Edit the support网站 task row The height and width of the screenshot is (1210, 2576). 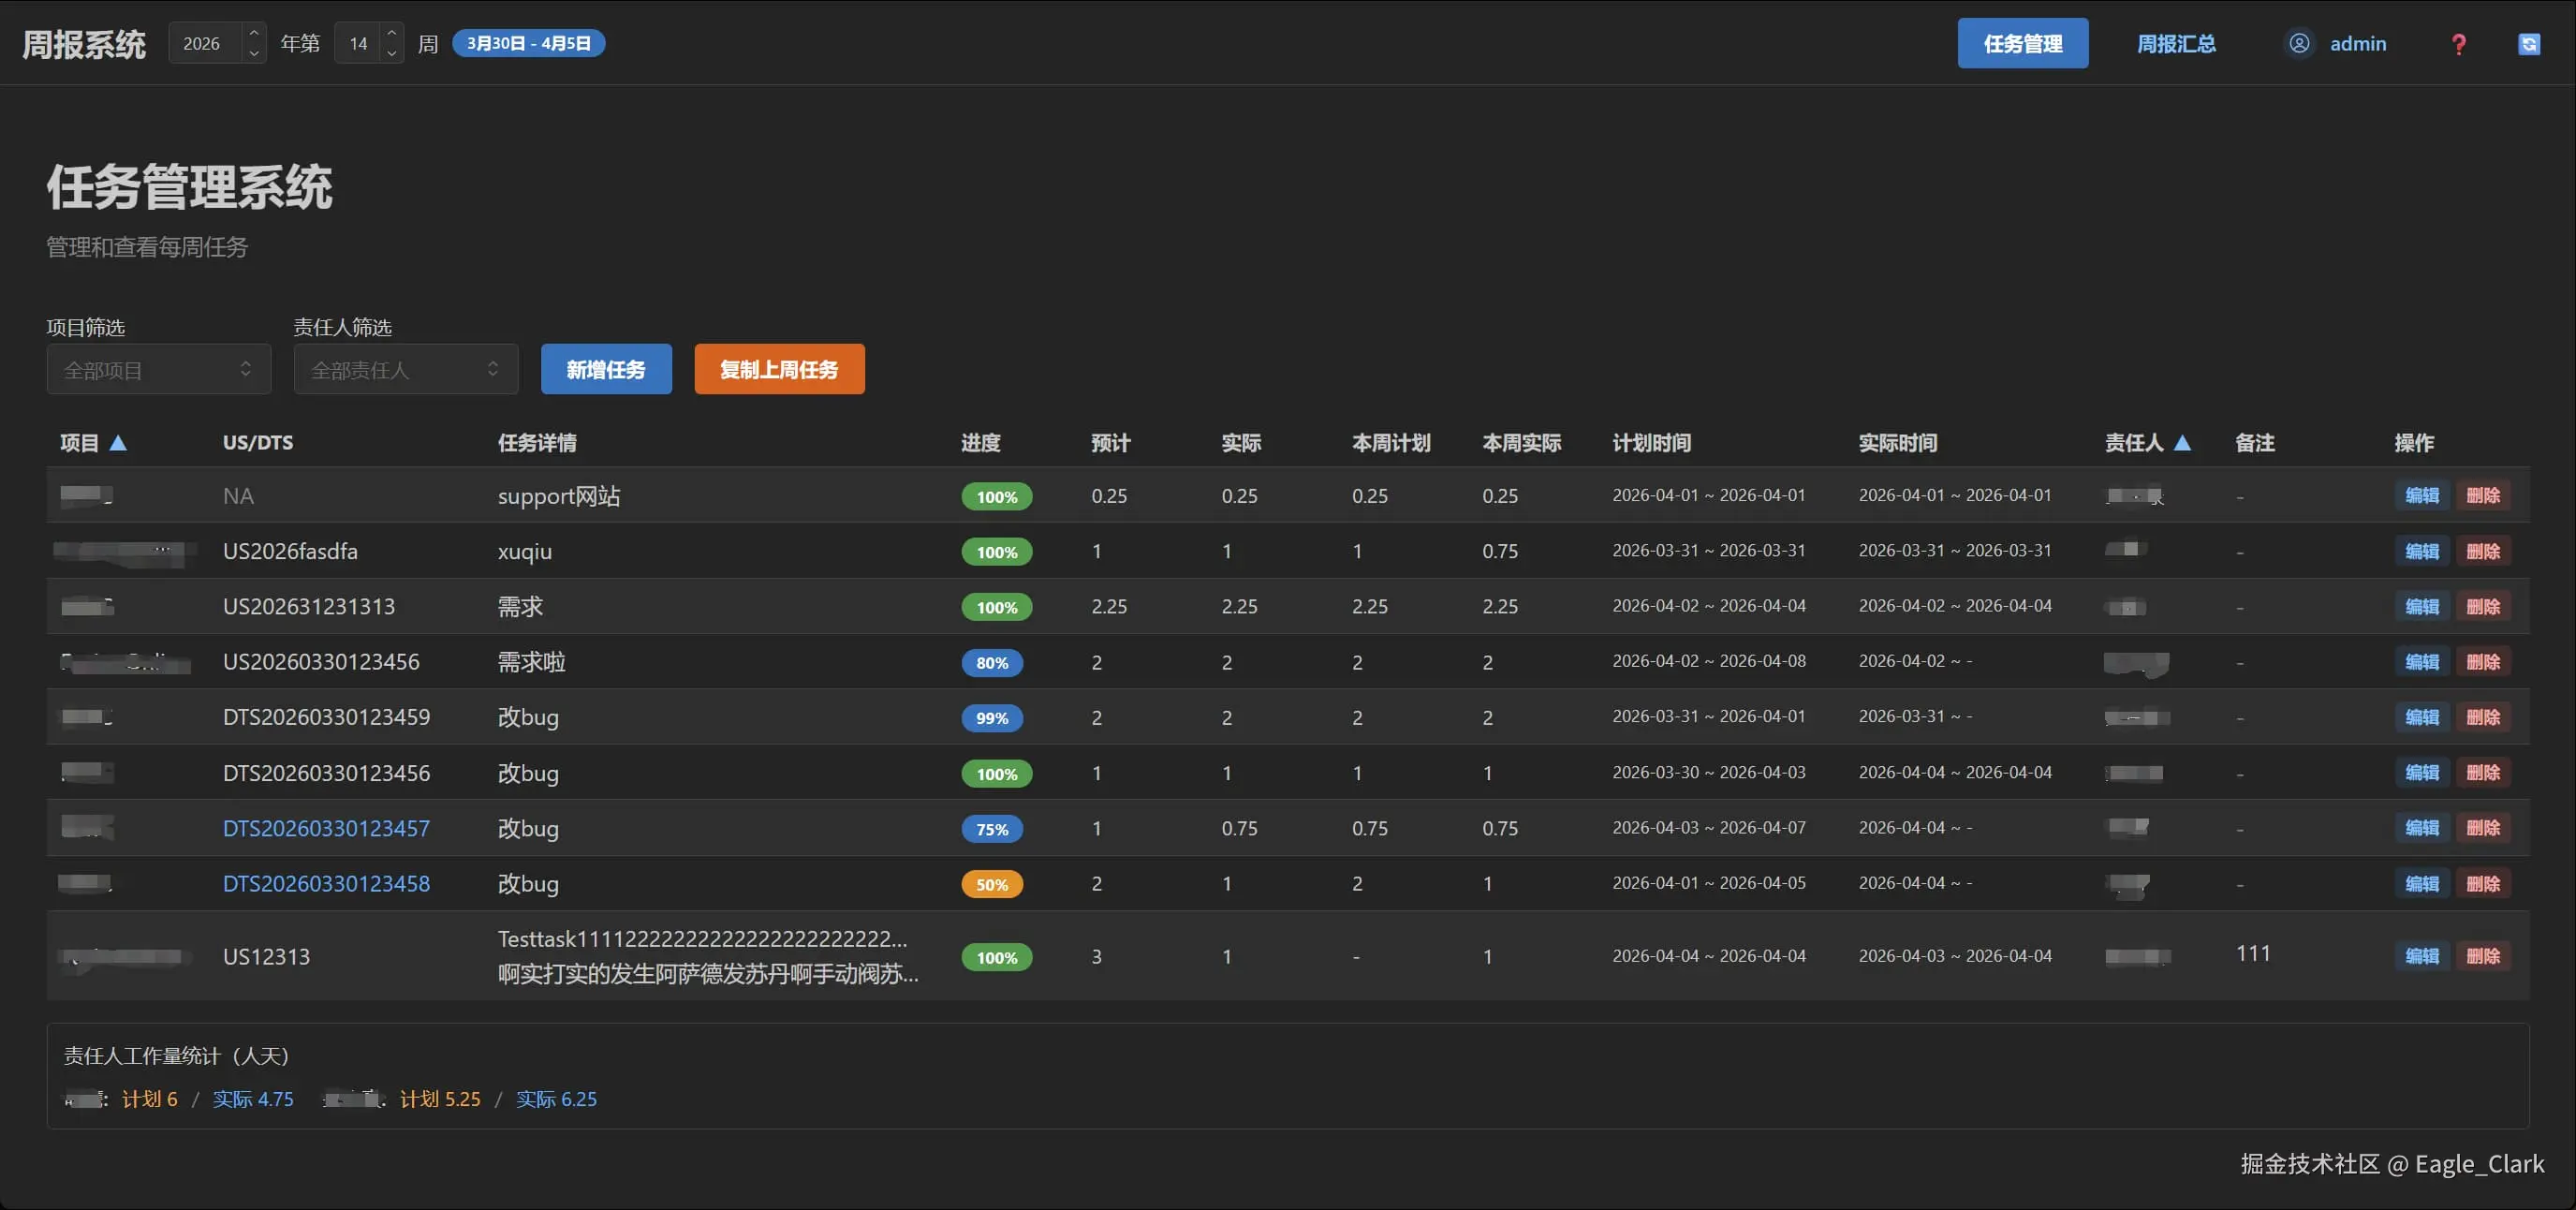pos(2421,496)
